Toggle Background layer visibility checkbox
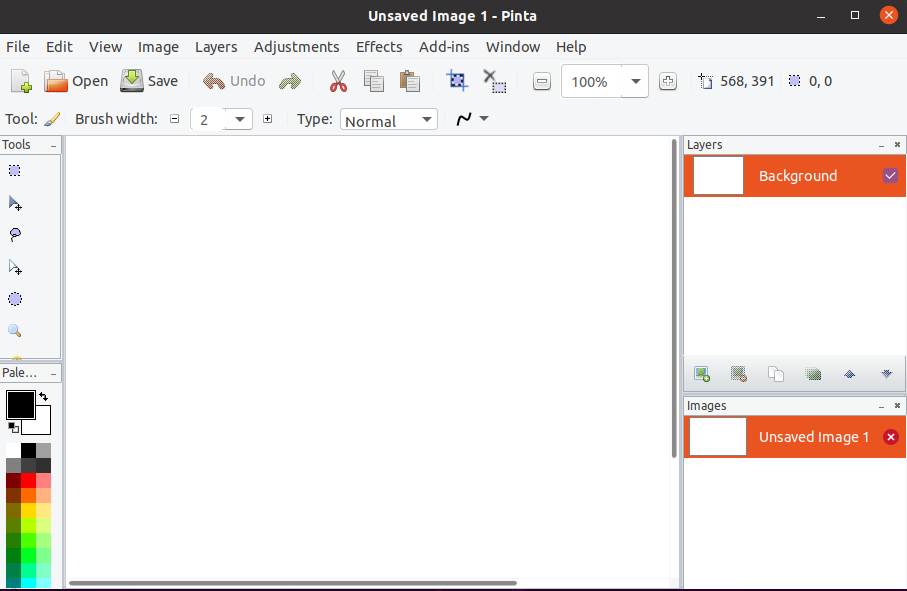This screenshot has width=907, height=591. click(890, 176)
